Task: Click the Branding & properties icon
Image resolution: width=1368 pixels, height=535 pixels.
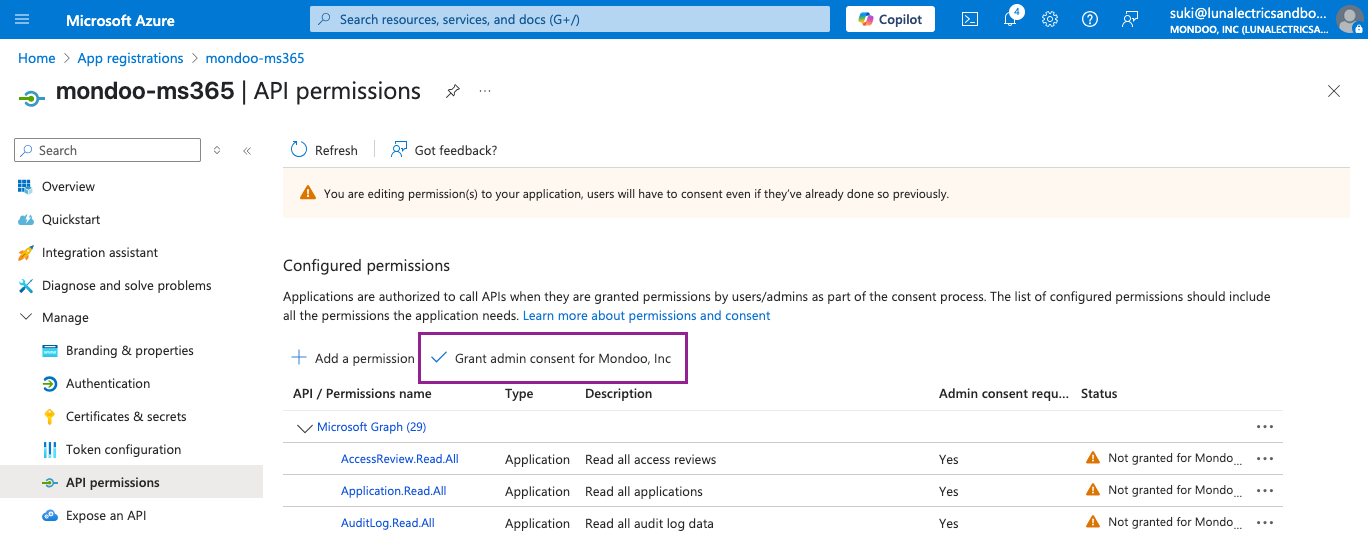Action: (49, 350)
